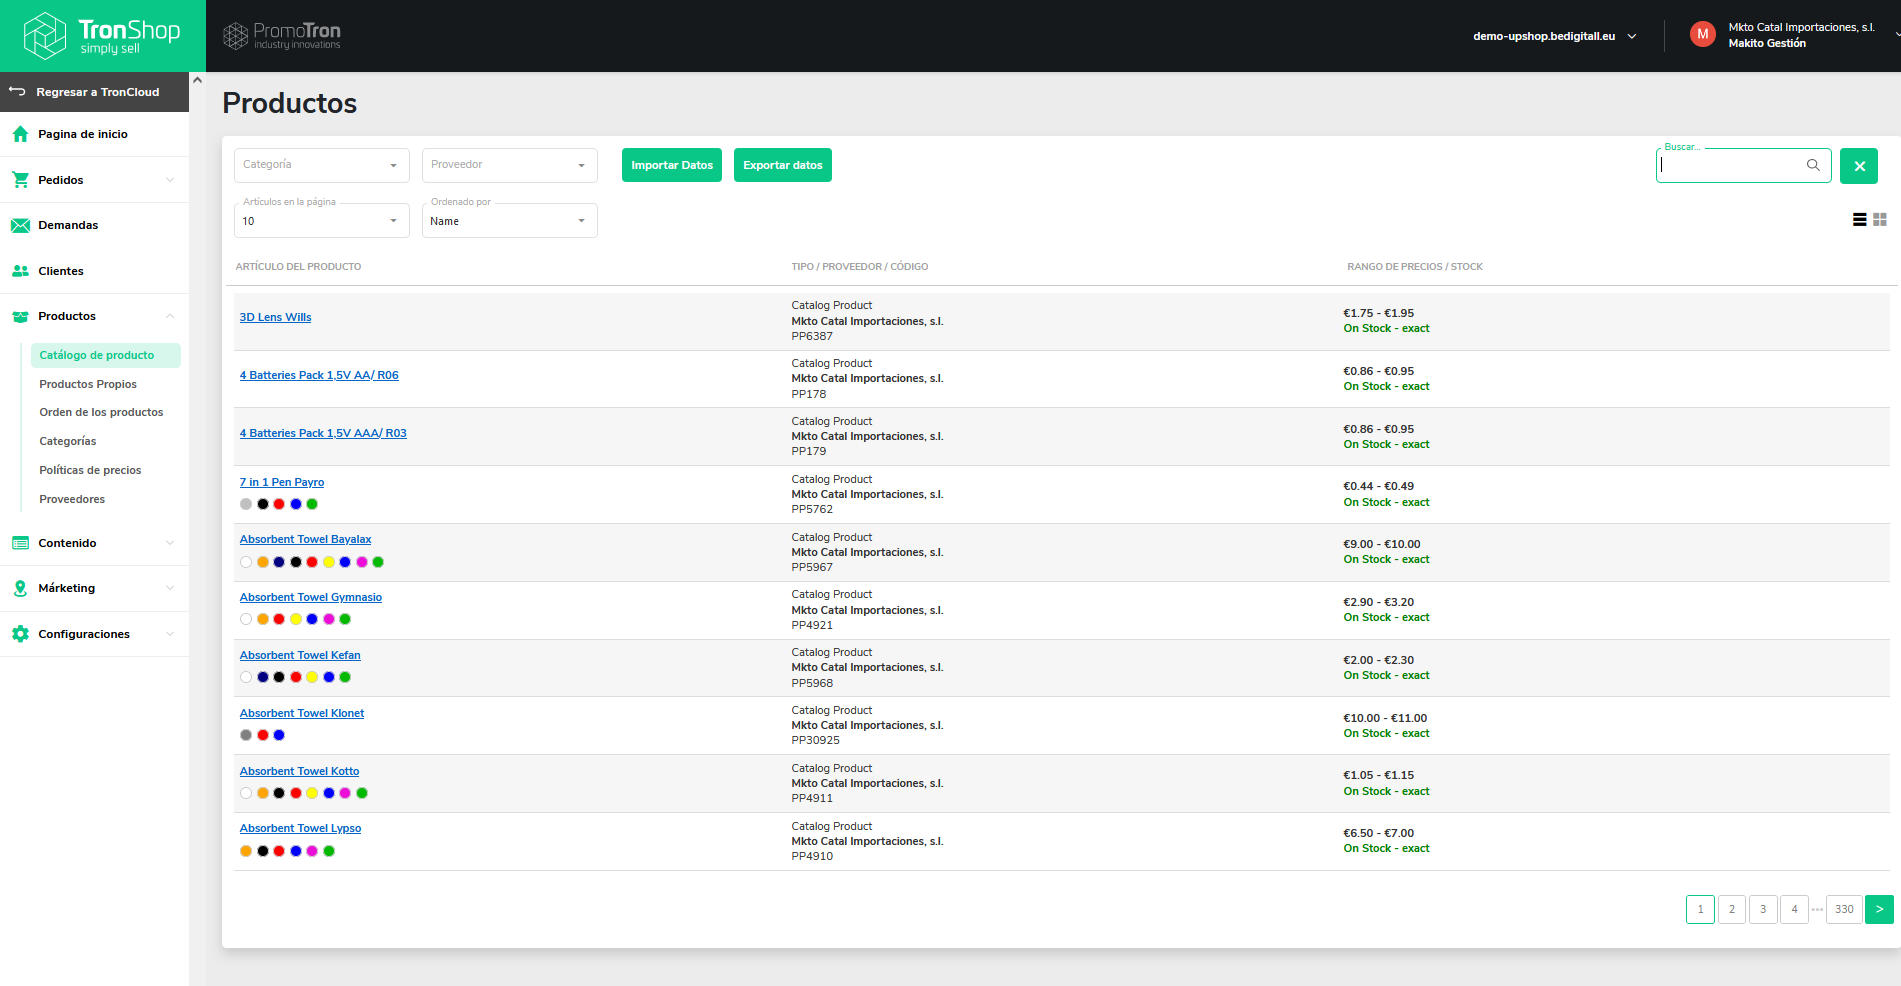Screen dimensions: 1901x986
Task: Click the Contenido page icon
Action: click(20, 543)
